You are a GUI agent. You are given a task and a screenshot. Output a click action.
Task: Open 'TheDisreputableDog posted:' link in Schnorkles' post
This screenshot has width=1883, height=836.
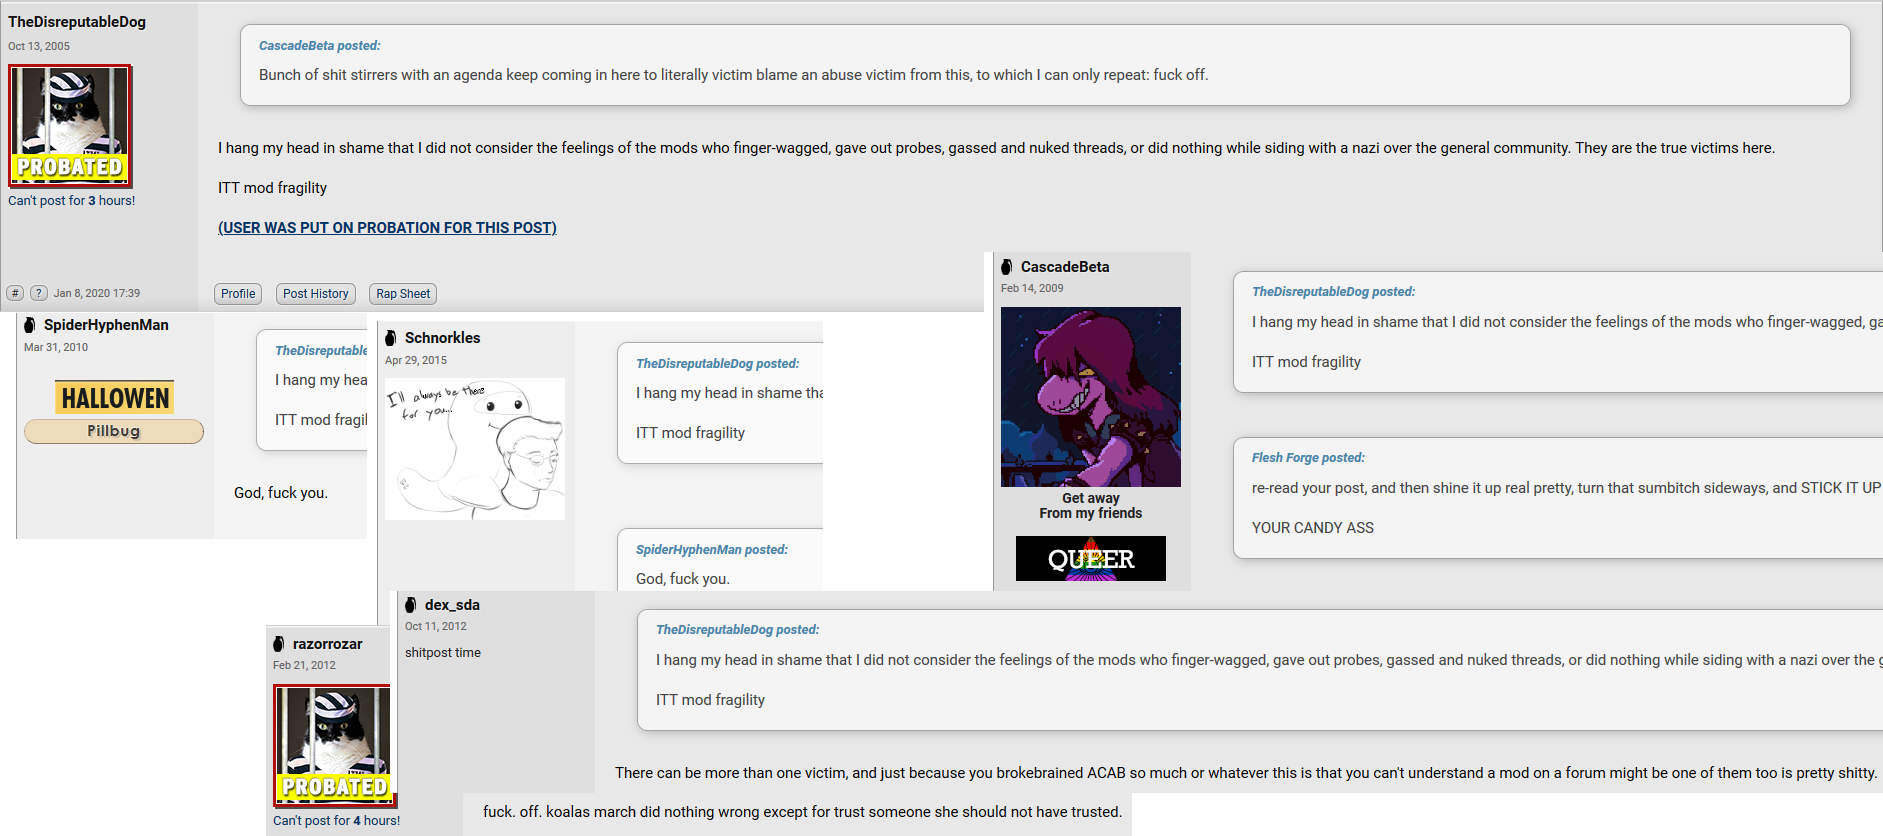click(718, 364)
